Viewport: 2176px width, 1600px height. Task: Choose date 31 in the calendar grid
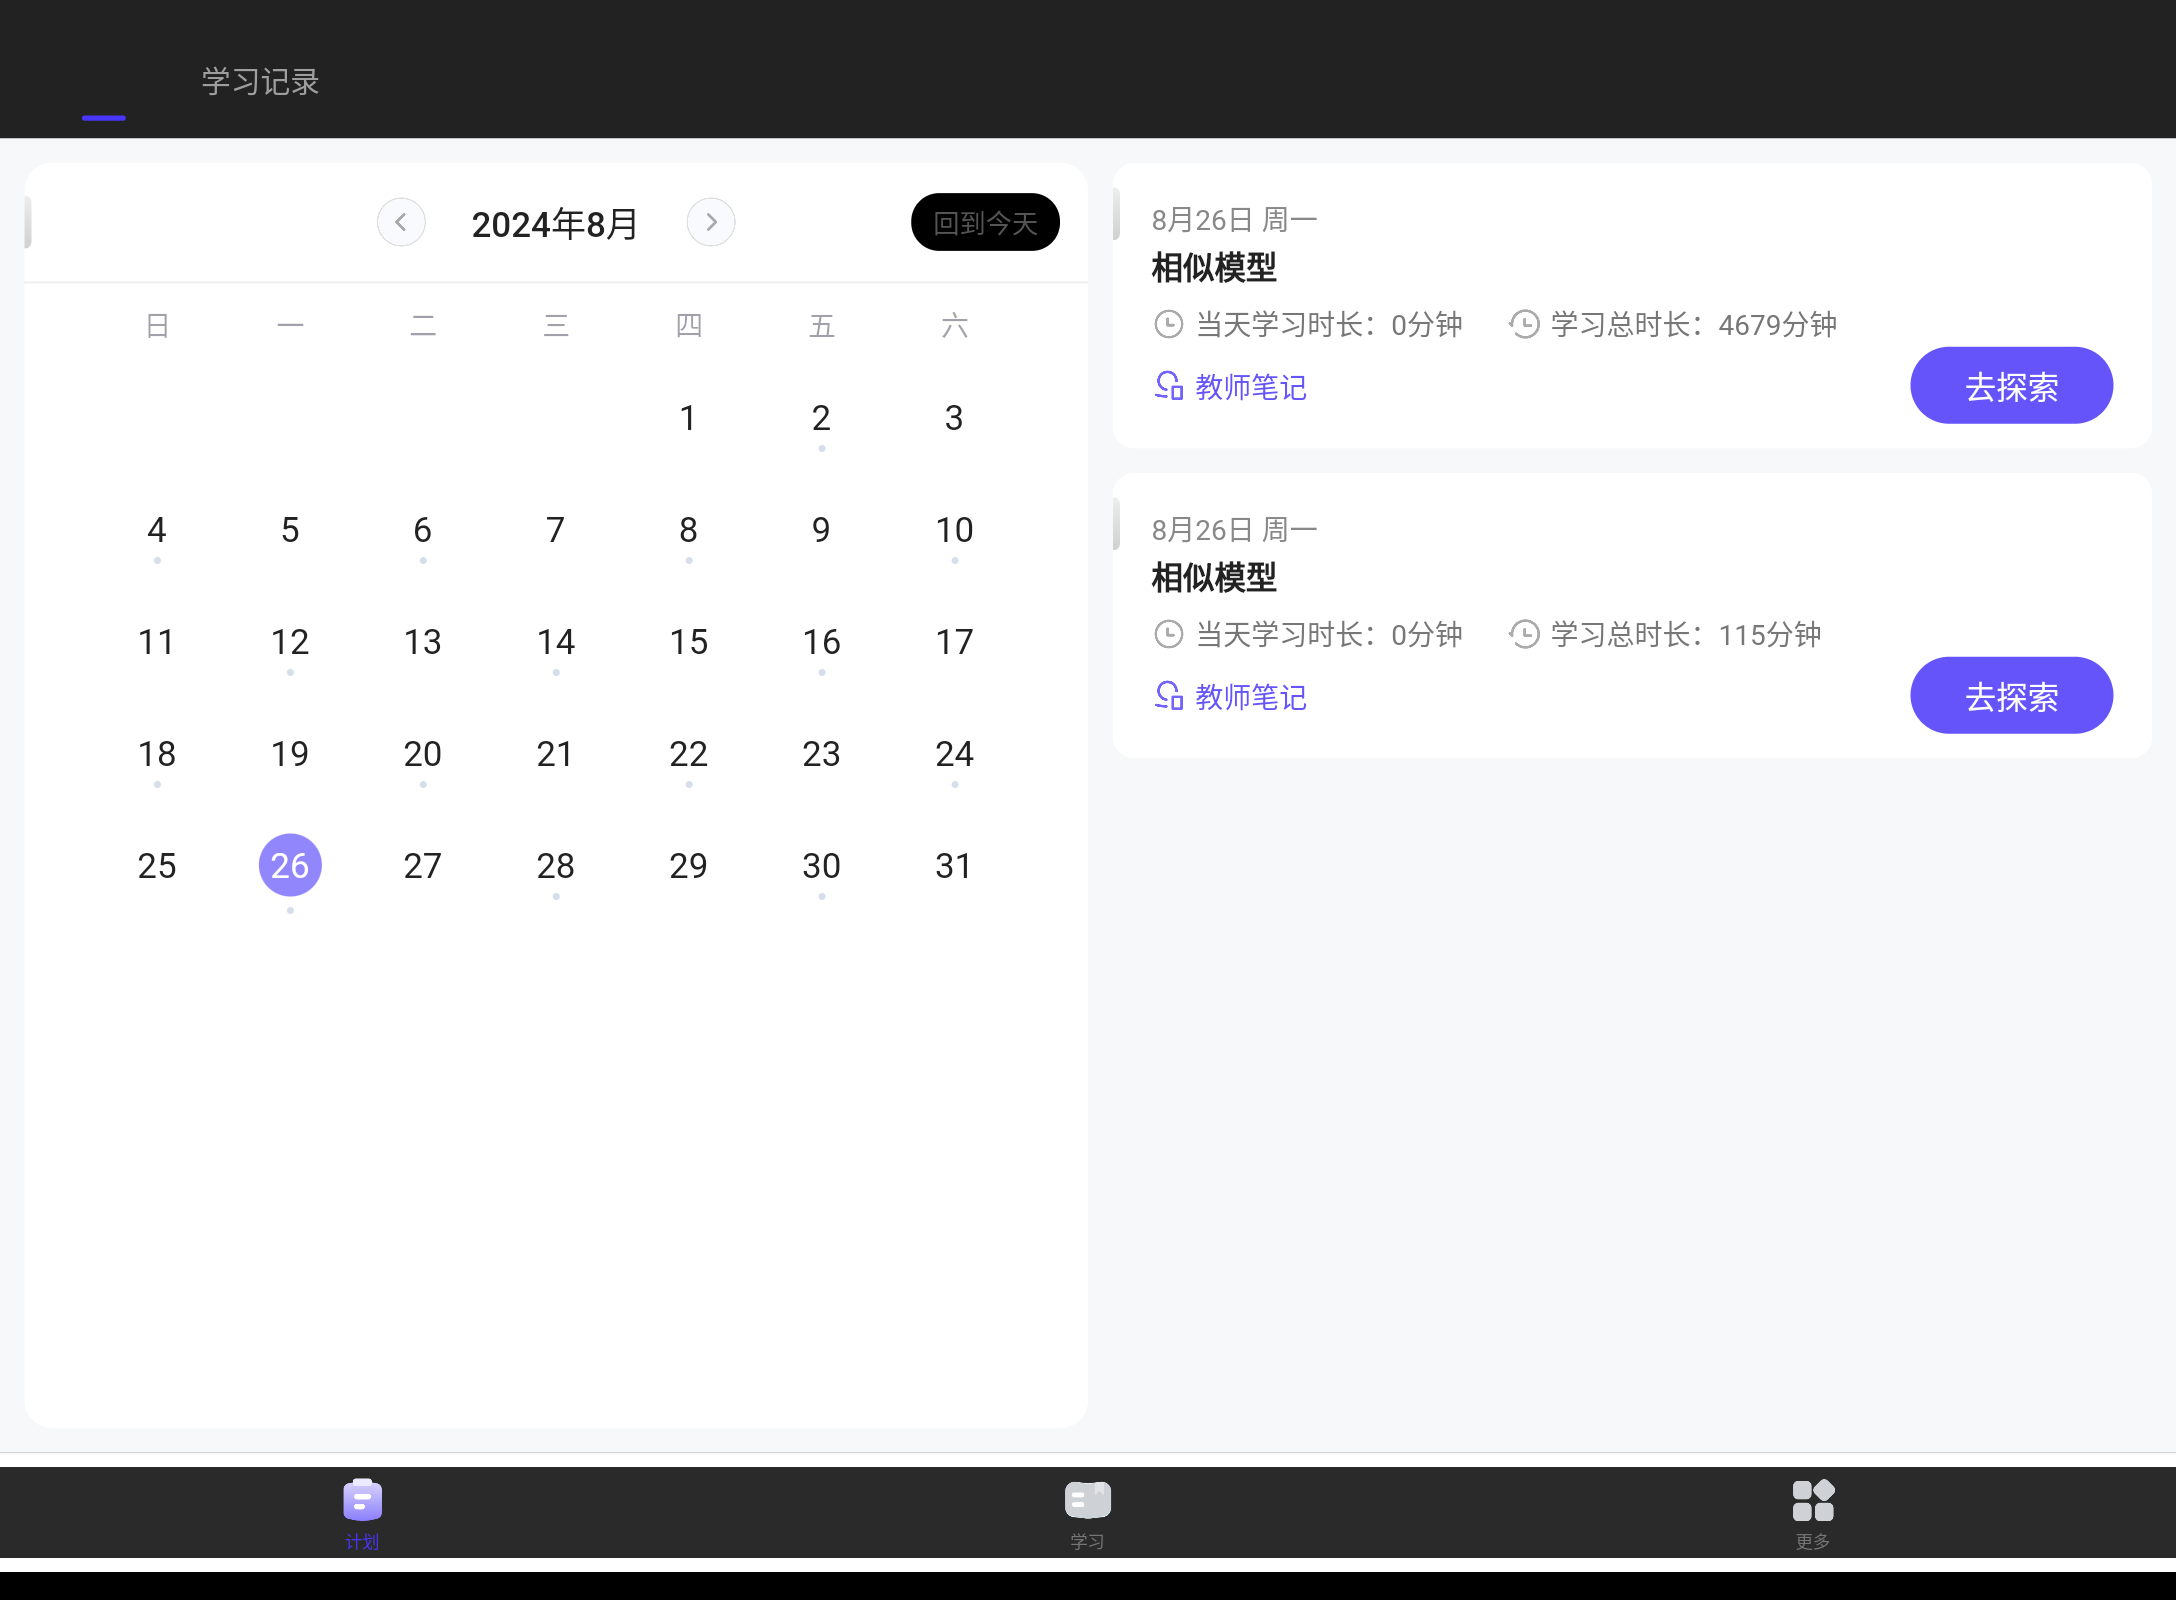[954, 865]
